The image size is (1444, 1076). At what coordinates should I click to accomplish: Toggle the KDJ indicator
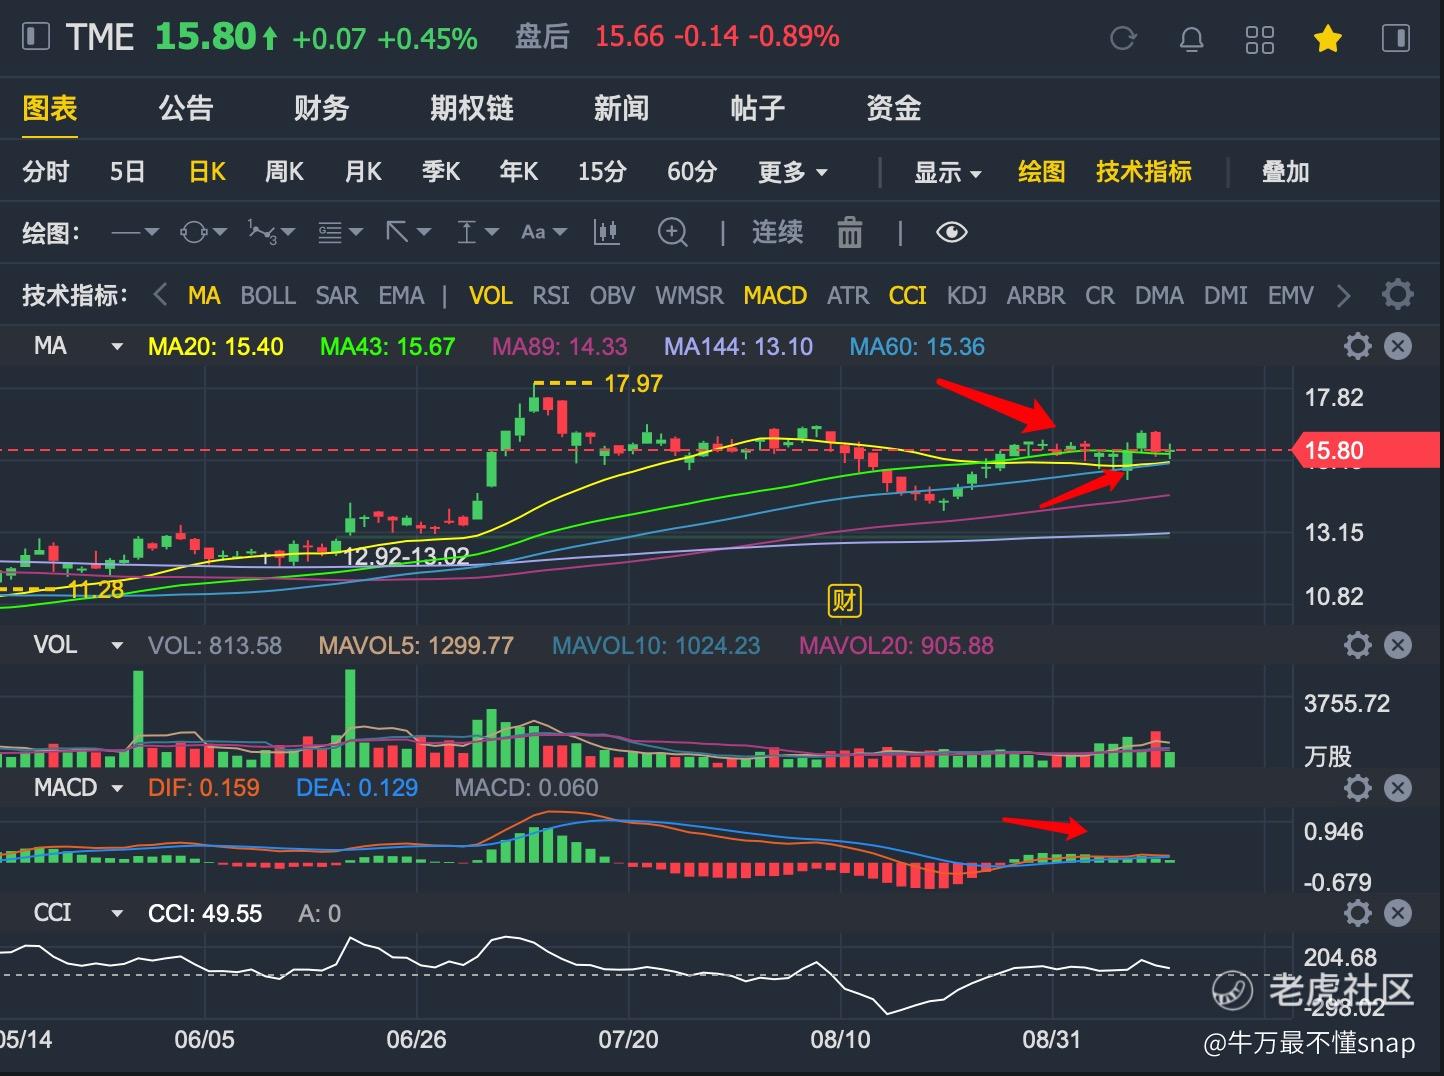(967, 296)
